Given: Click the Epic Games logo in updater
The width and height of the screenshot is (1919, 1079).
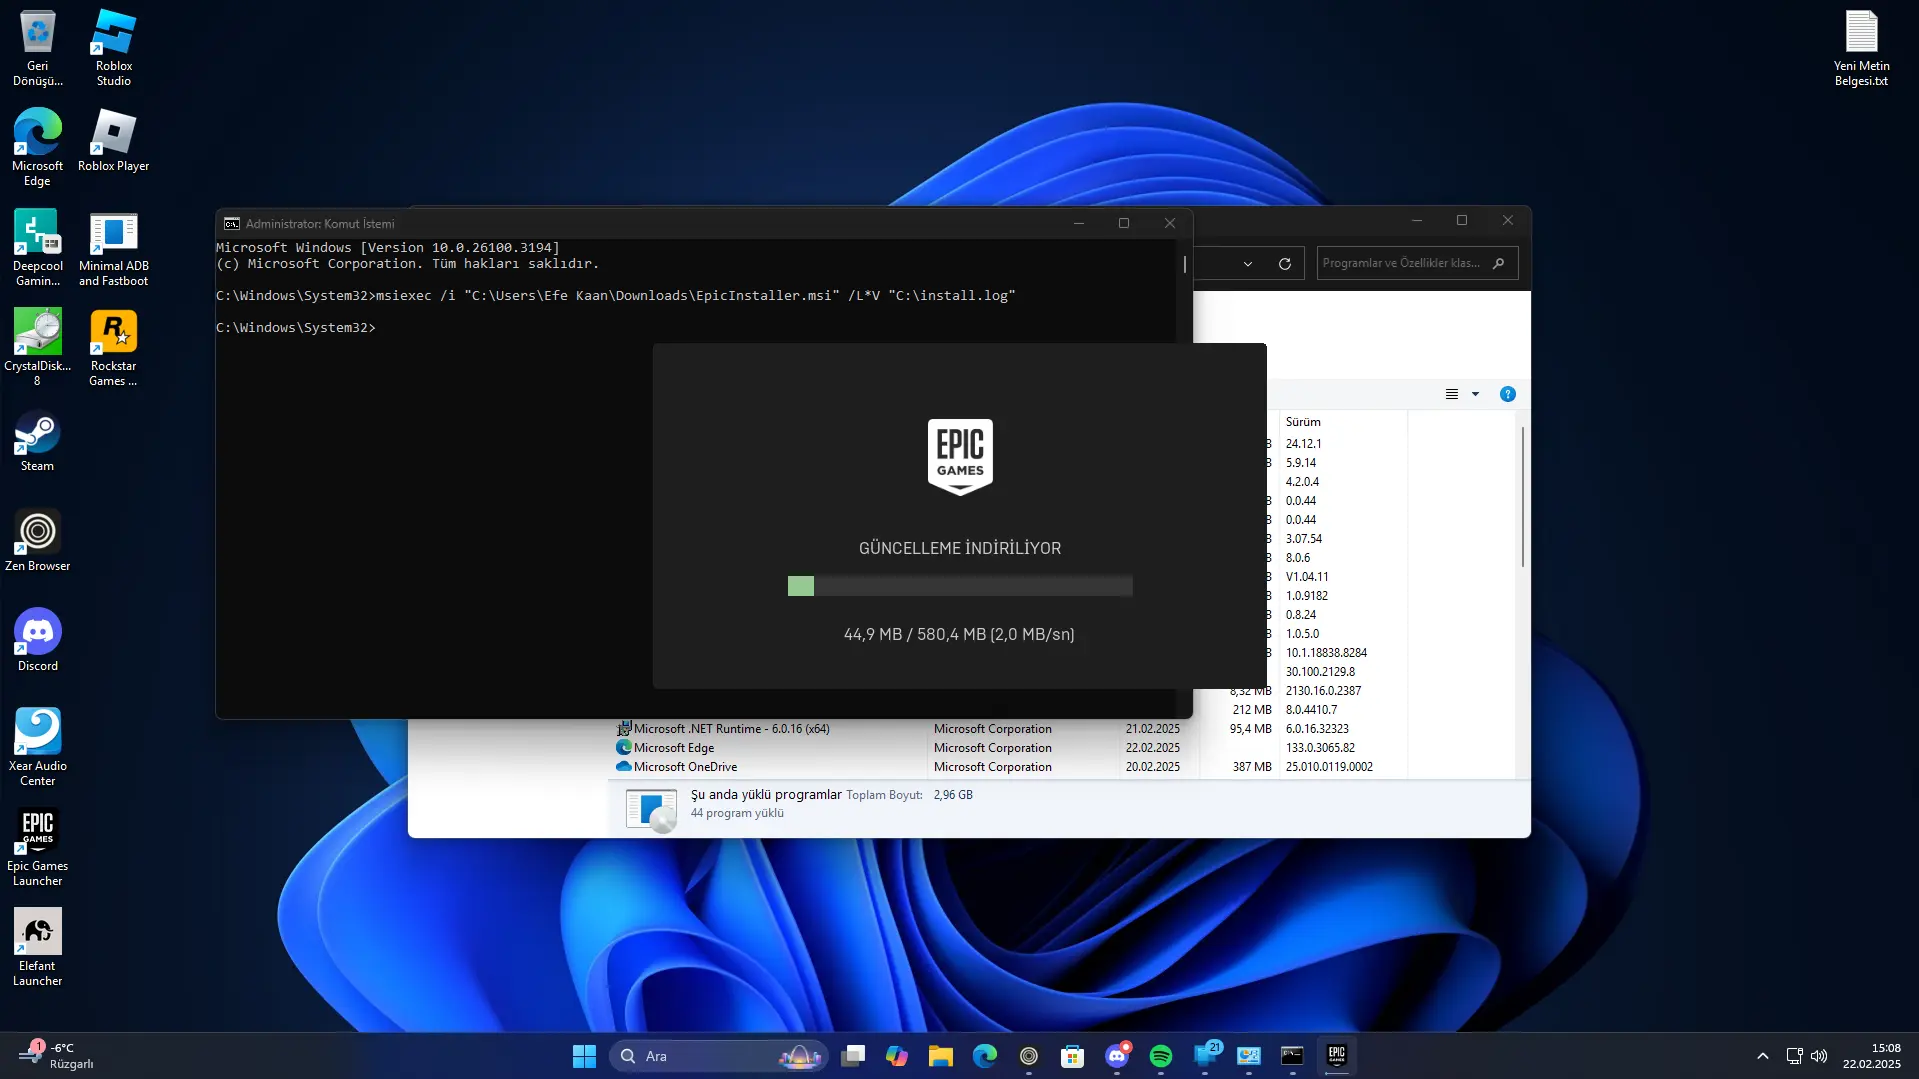Looking at the screenshot, I should tap(960, 457).
